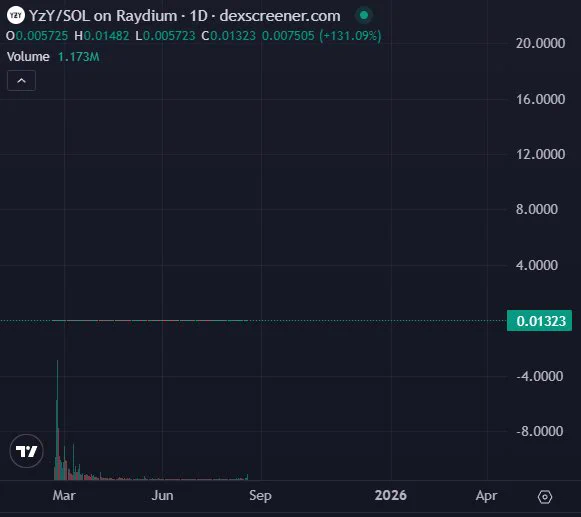Image resolution: width=581 pixels, height=517 pixels.
Task: Click the -8.0000 price axis label
Action: (x=540, y=431)
